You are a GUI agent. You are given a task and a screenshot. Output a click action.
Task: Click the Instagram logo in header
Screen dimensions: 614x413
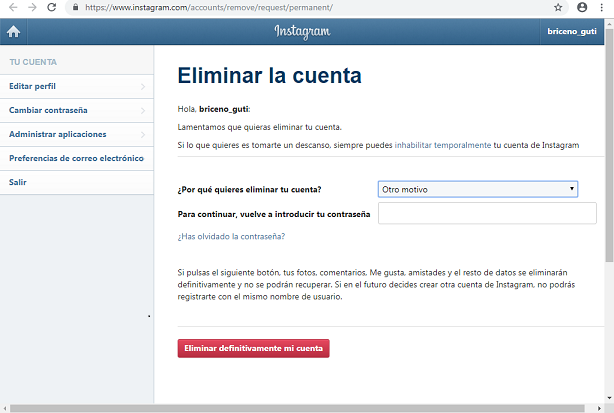302,32
